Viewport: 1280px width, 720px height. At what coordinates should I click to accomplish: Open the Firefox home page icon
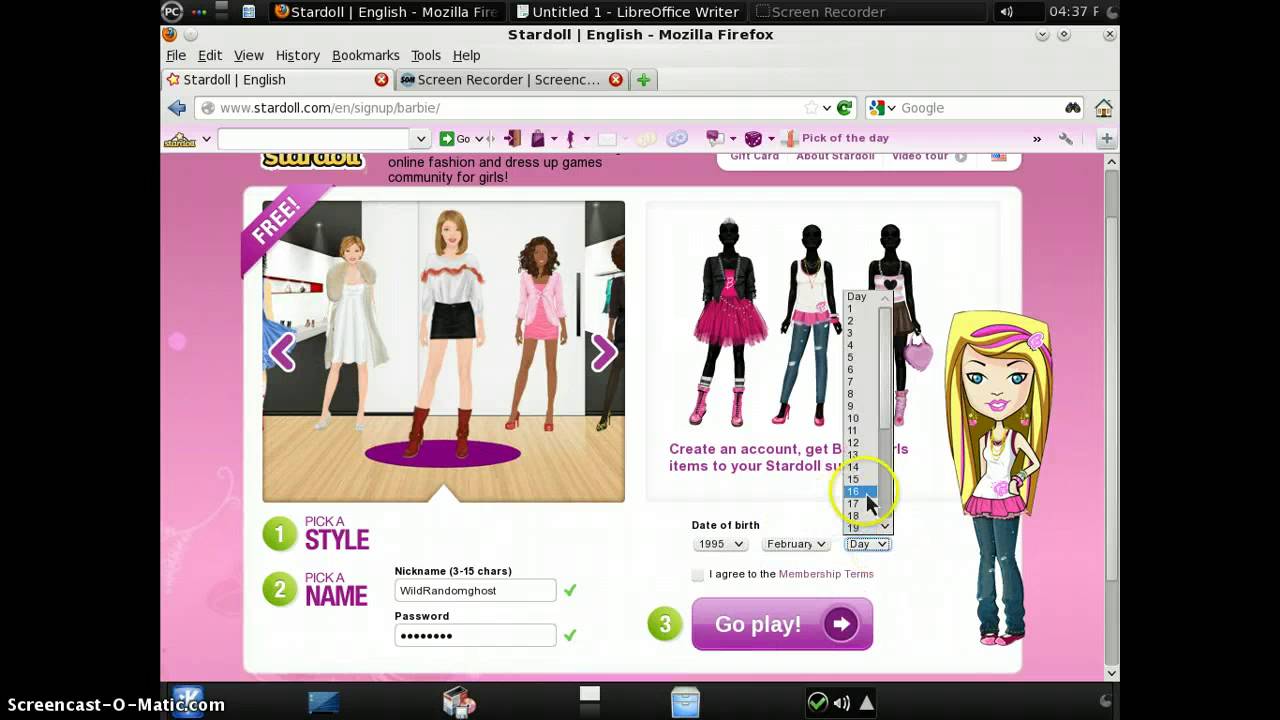1104,108
